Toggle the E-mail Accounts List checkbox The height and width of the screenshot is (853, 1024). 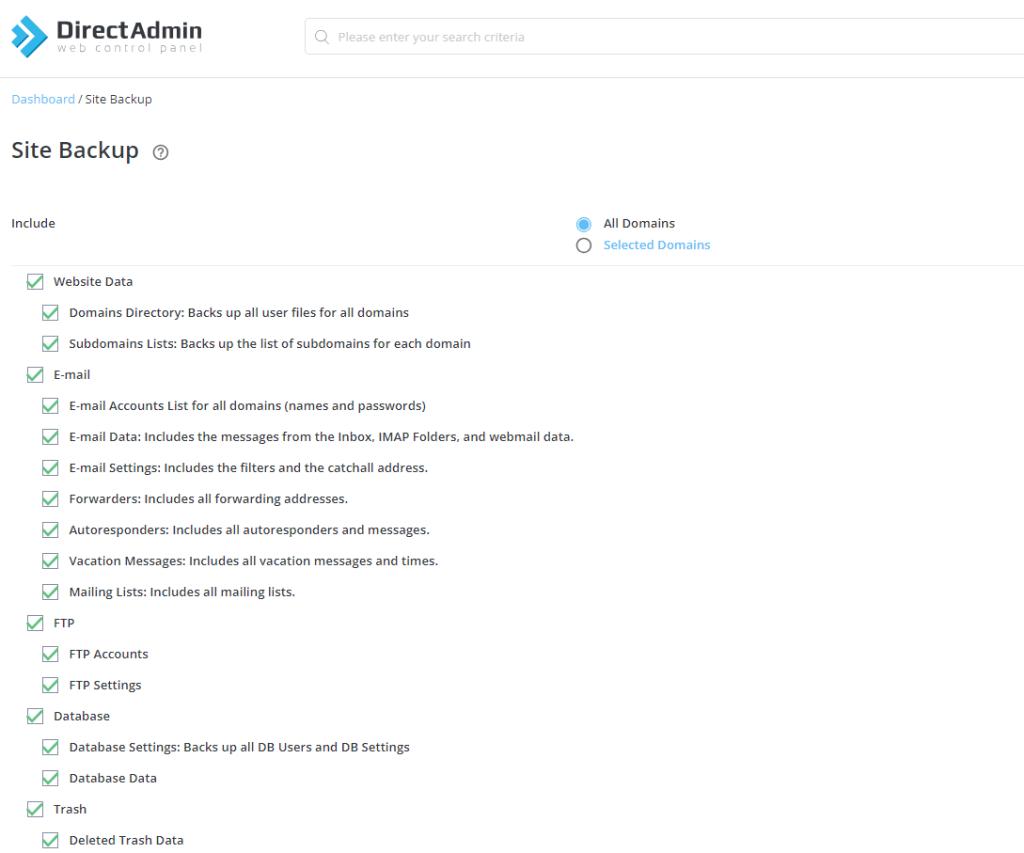point(50,406)
